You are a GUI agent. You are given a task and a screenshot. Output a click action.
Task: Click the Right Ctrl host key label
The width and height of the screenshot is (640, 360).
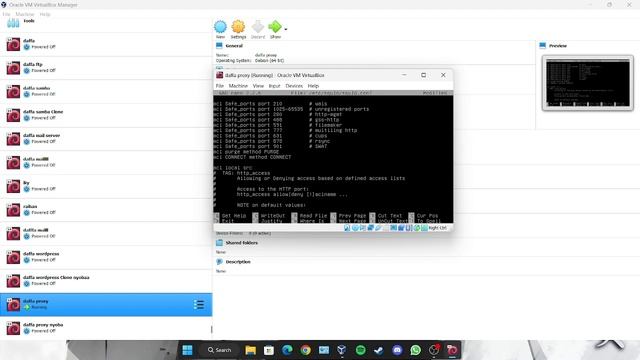point(438,228)
